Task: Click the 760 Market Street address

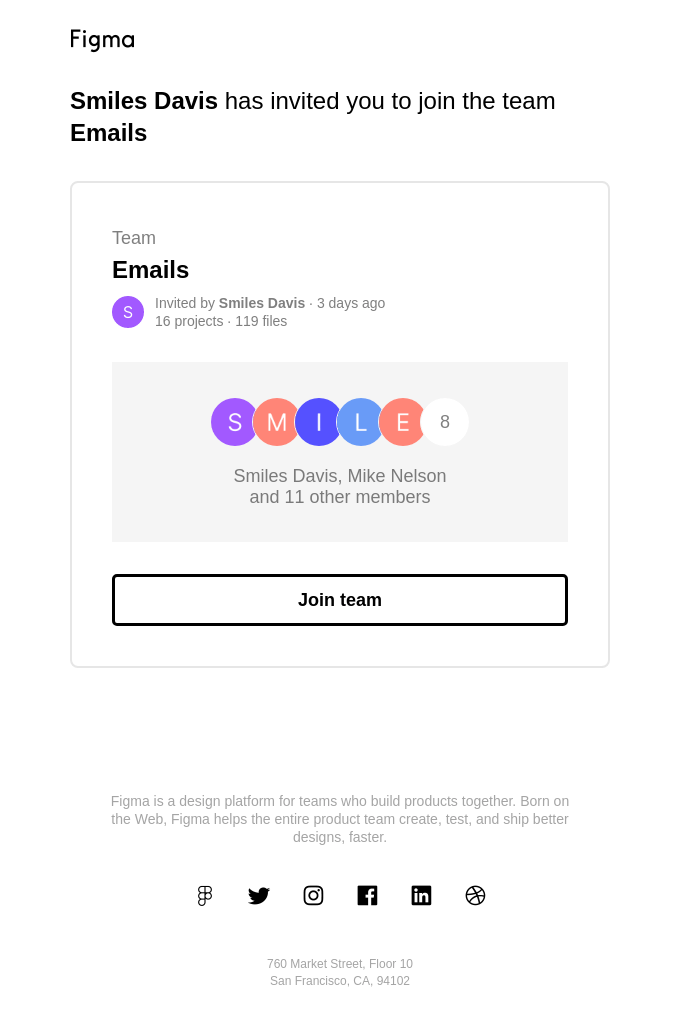Action: (x=340, y=964)
